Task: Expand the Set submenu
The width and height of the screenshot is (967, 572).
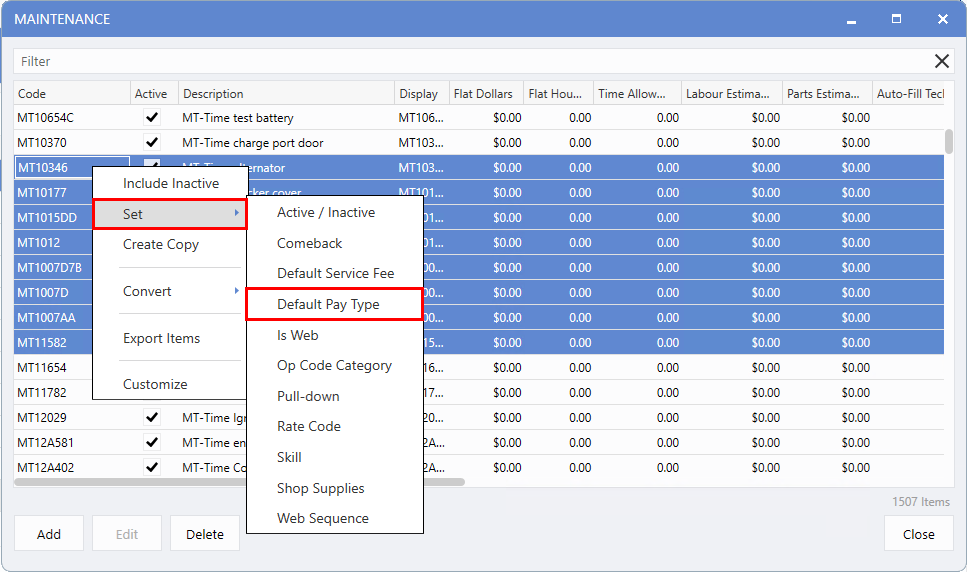Action: click(x=169, y=214)
